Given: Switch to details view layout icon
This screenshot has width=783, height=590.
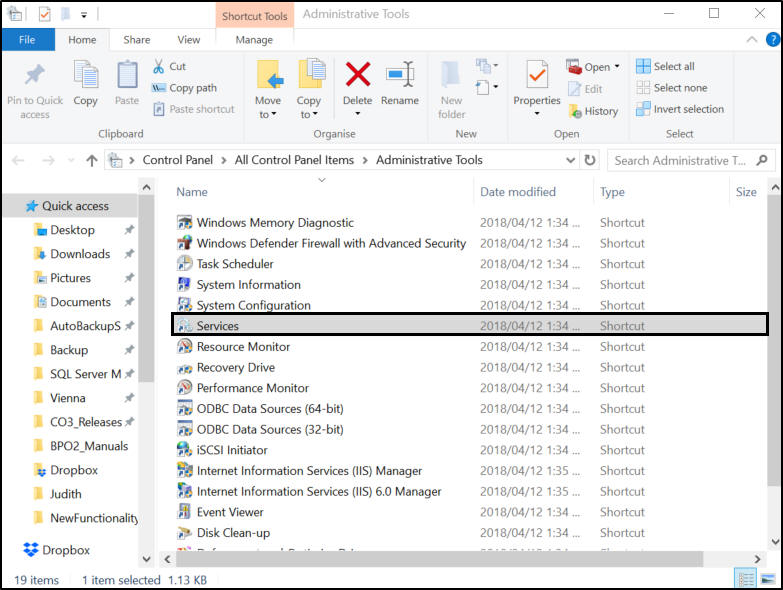Looking at the screenshot, I should (x=746, y=579).
